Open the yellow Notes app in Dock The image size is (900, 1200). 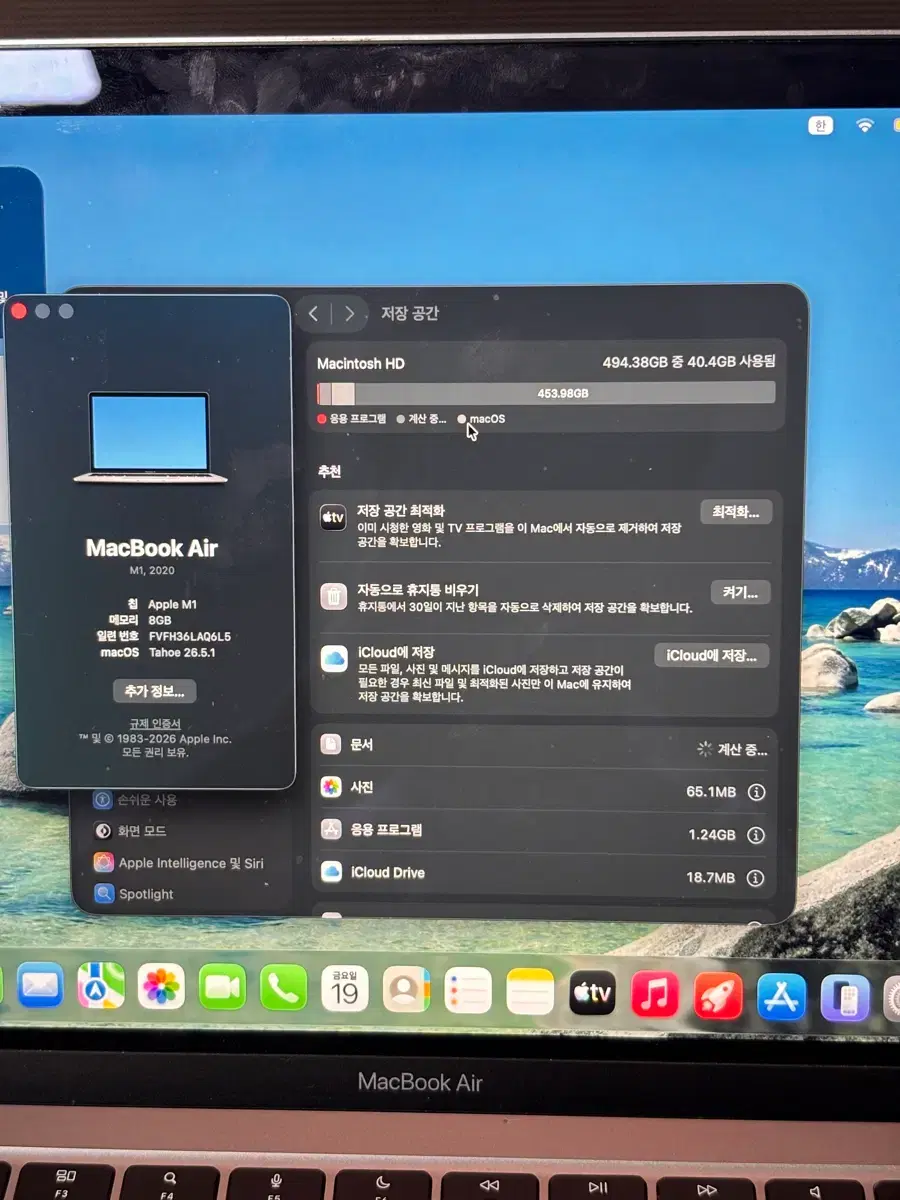(530, 992)
